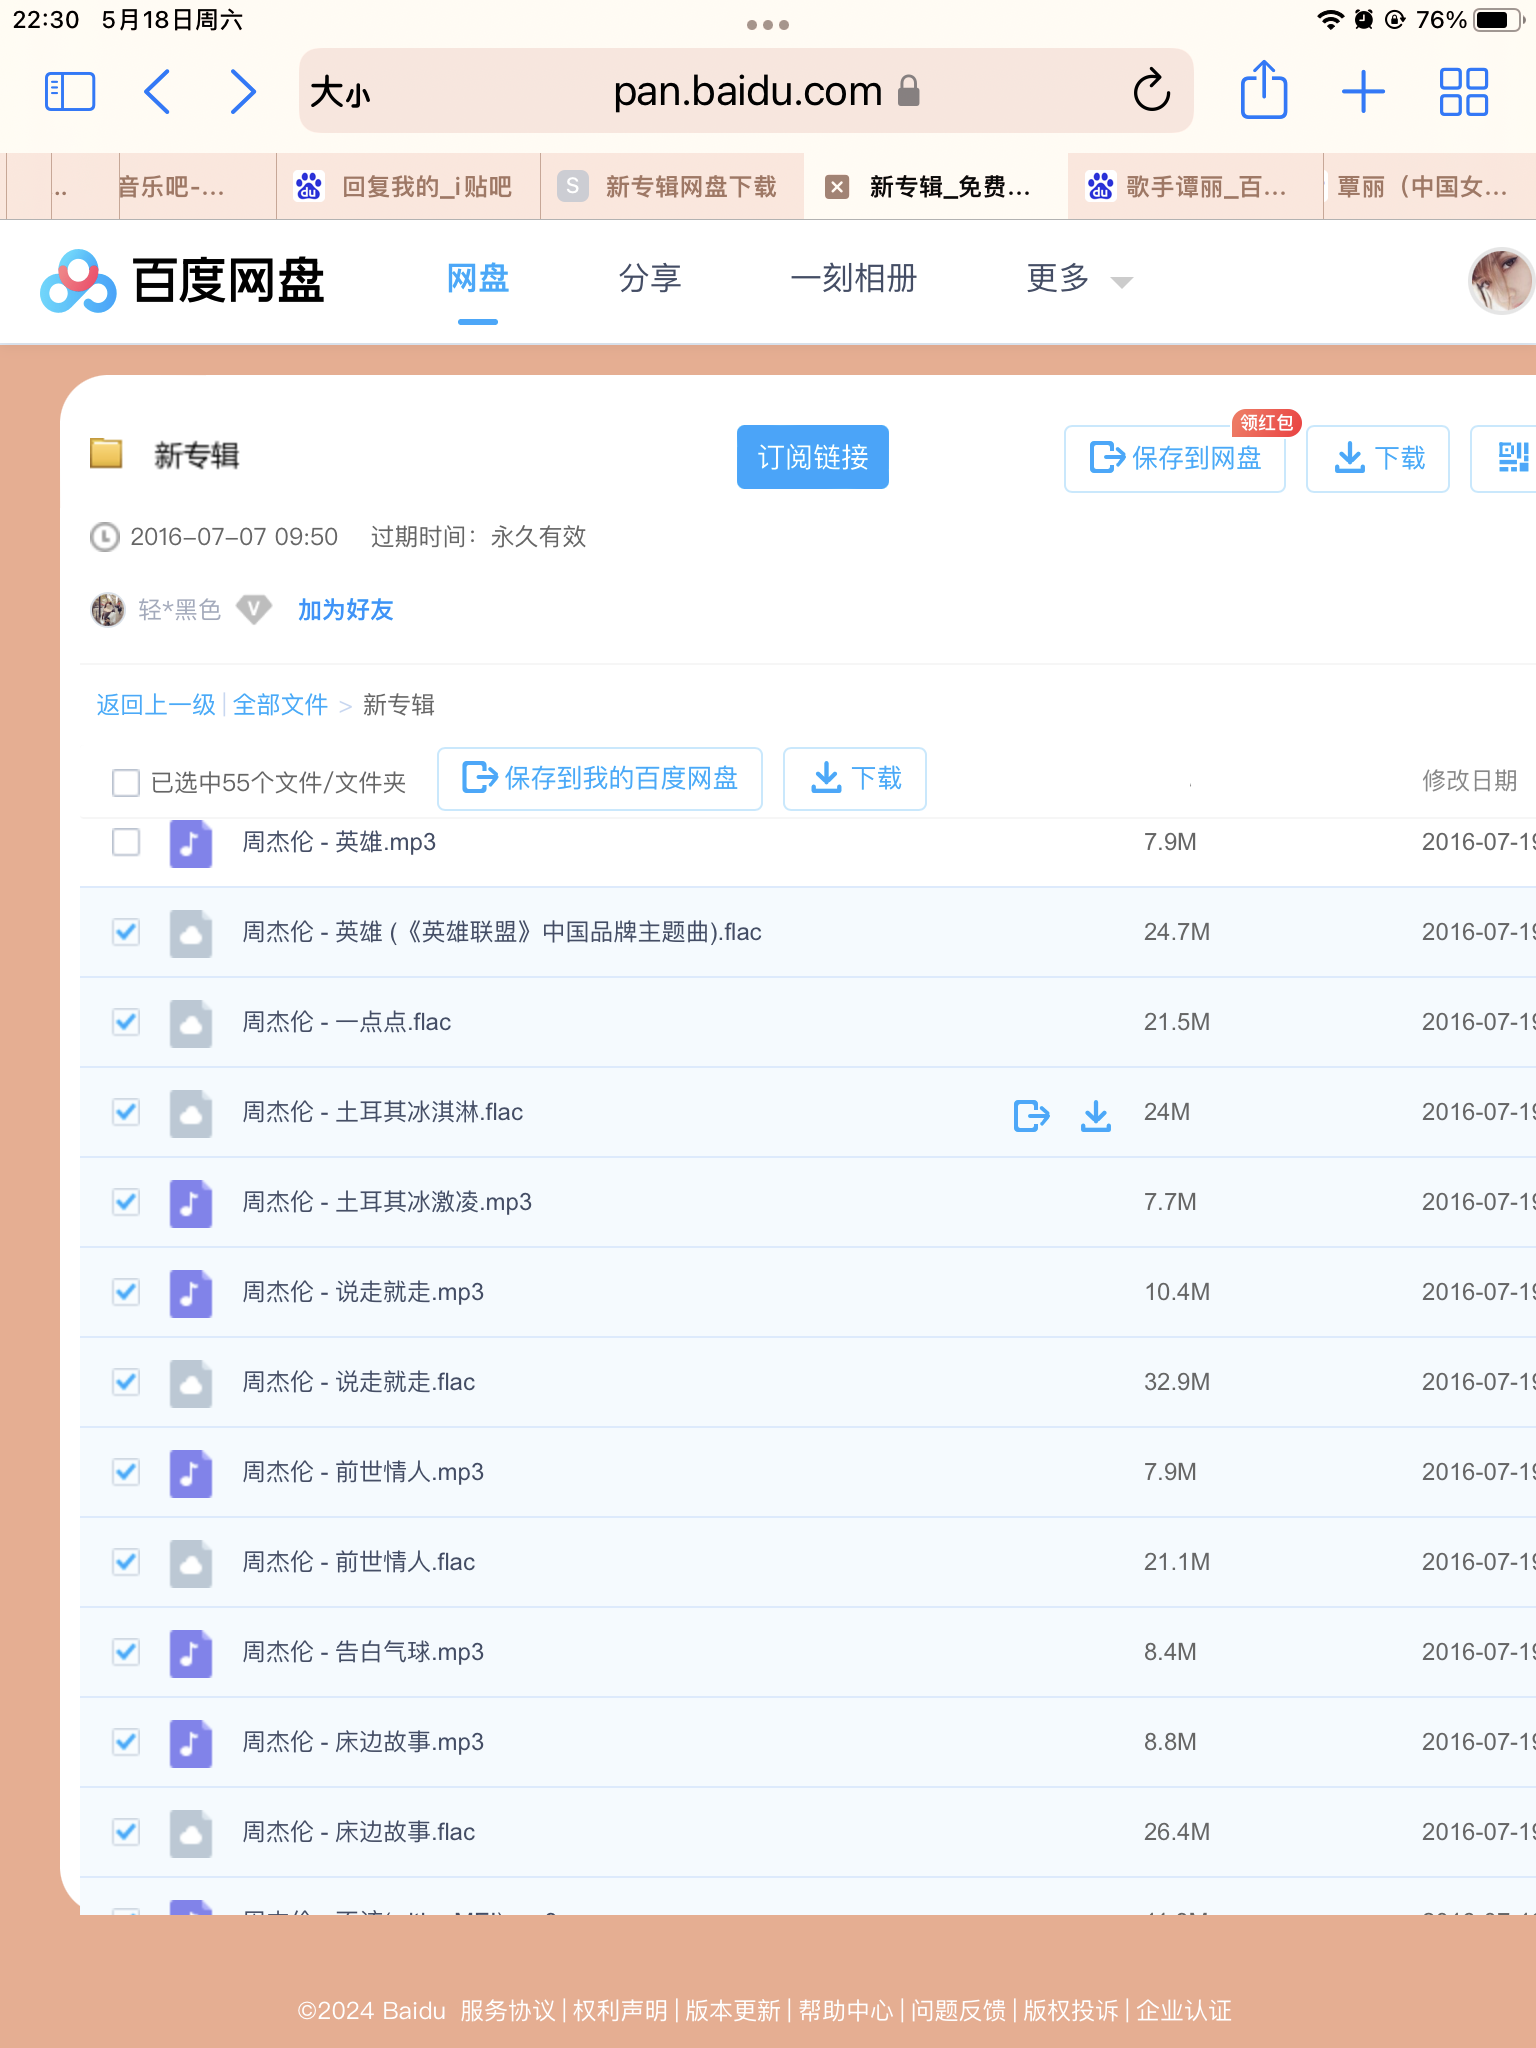Open the 分享 navigation item
This screenshot has height=2048, width=1536.
650,279
